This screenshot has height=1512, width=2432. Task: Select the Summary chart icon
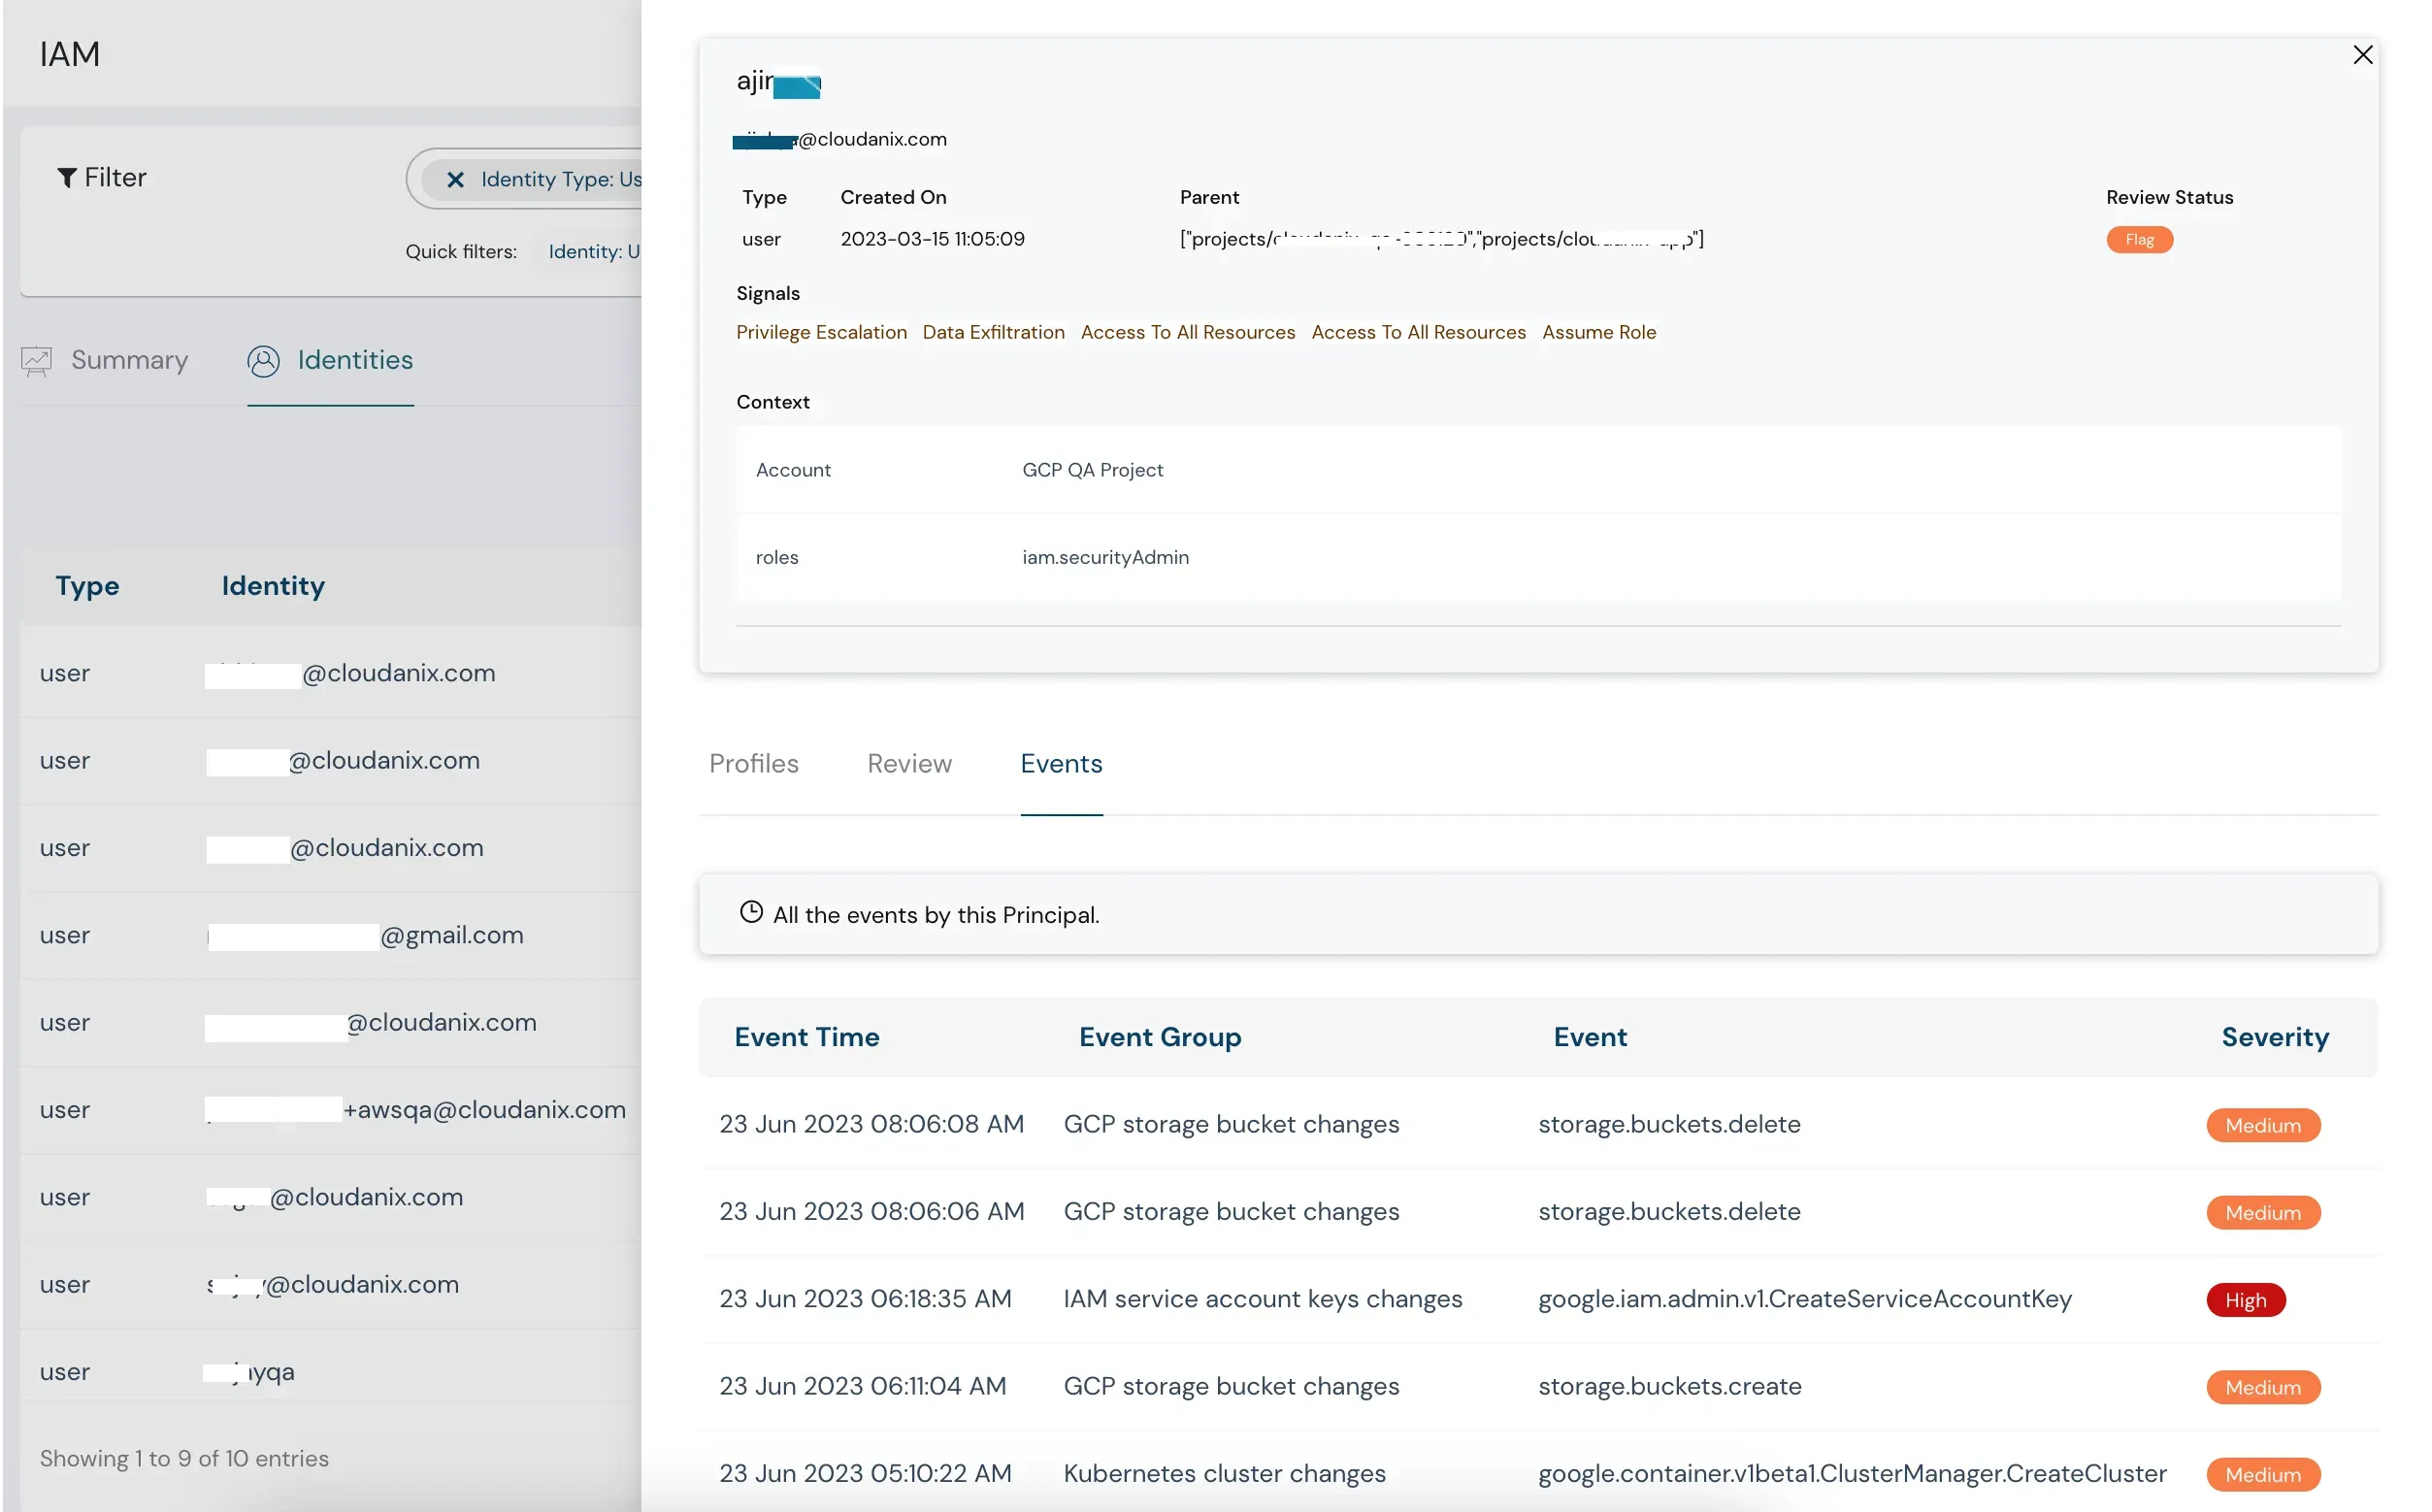click(37, 361)
